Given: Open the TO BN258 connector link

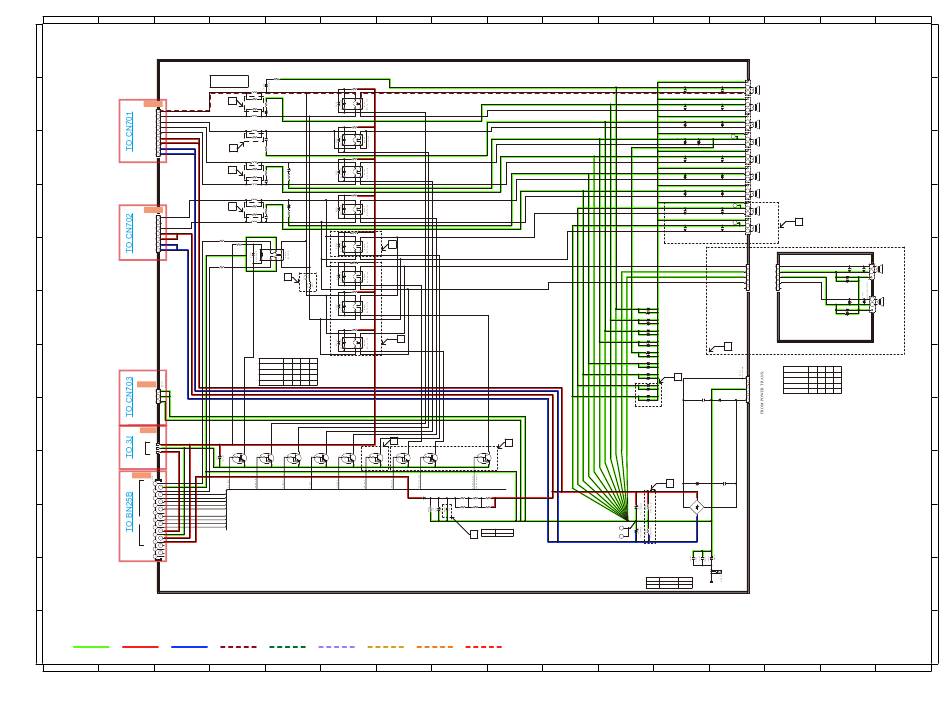Looking at the screenshot, I should [129, 512].
